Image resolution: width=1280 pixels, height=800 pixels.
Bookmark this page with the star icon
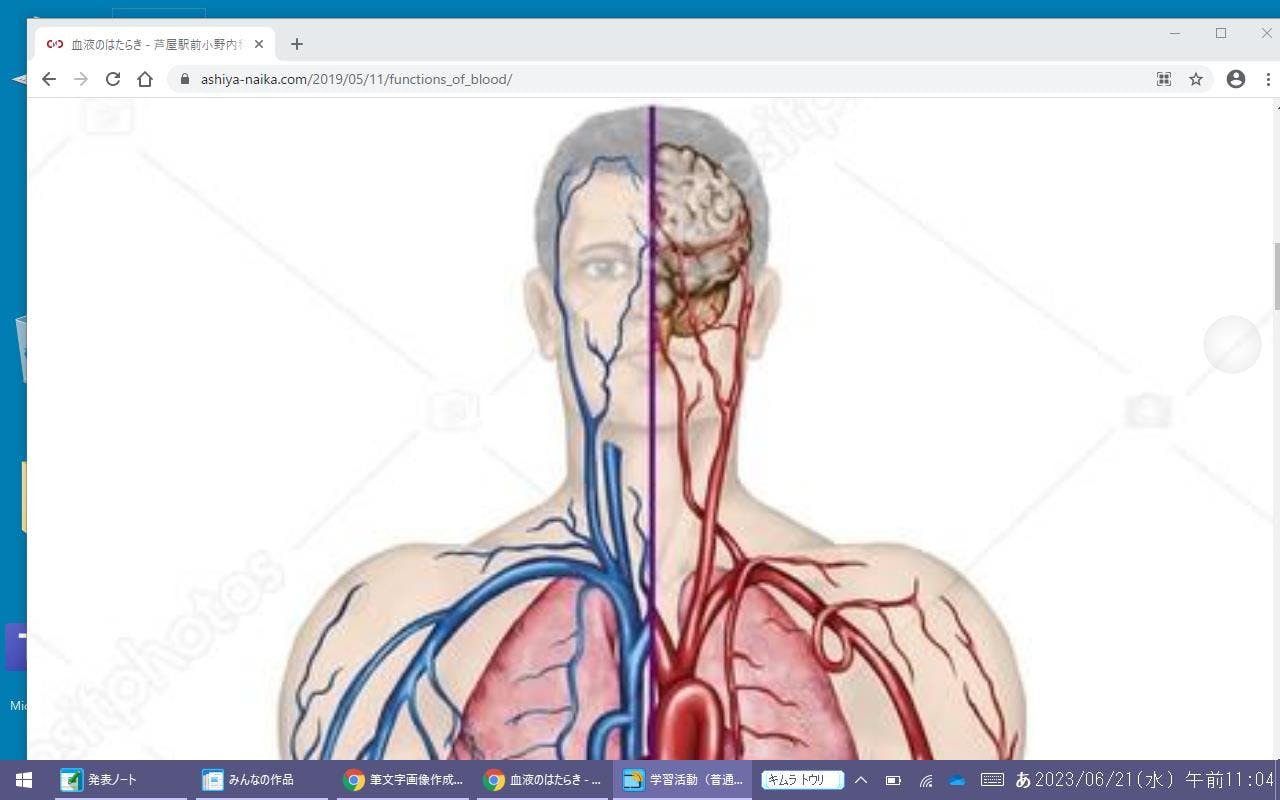tap(1196, 79)
